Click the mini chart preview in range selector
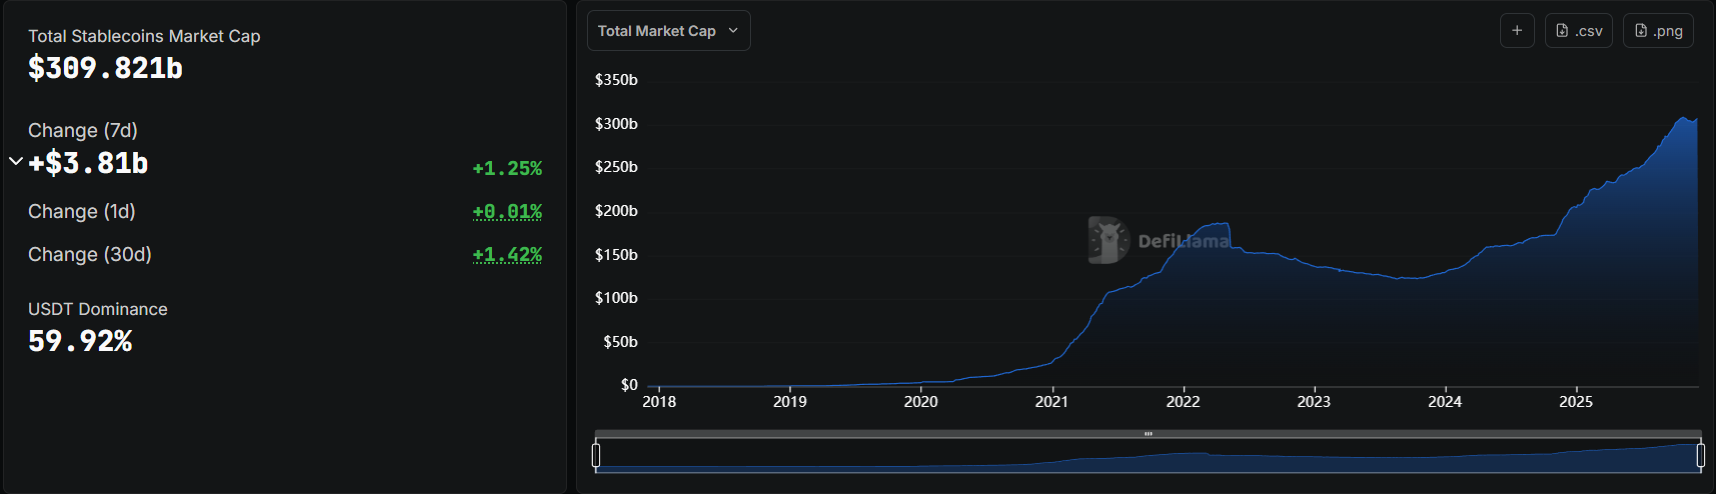This screenshot has height=494, width=1716. point(1148,460)
